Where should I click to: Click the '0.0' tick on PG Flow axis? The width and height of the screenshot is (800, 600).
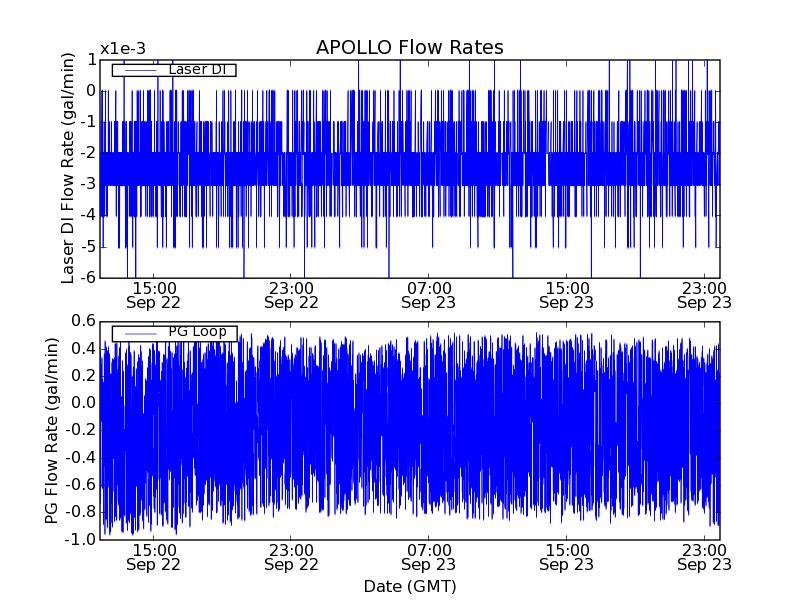[84, 403]
